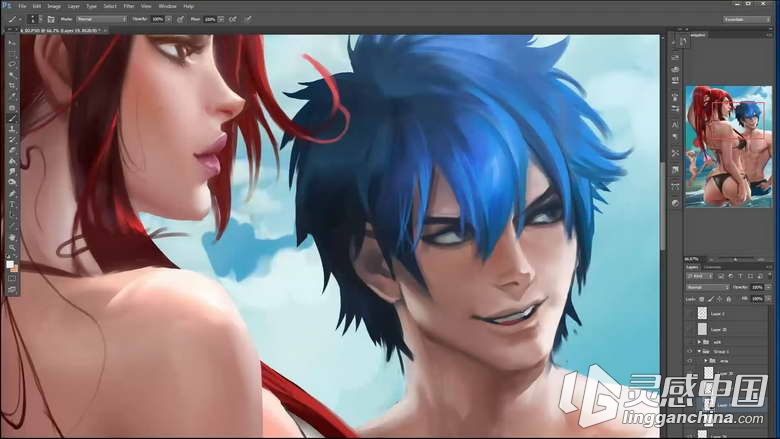Filter layers by type layers

click(x=740, y=275)
